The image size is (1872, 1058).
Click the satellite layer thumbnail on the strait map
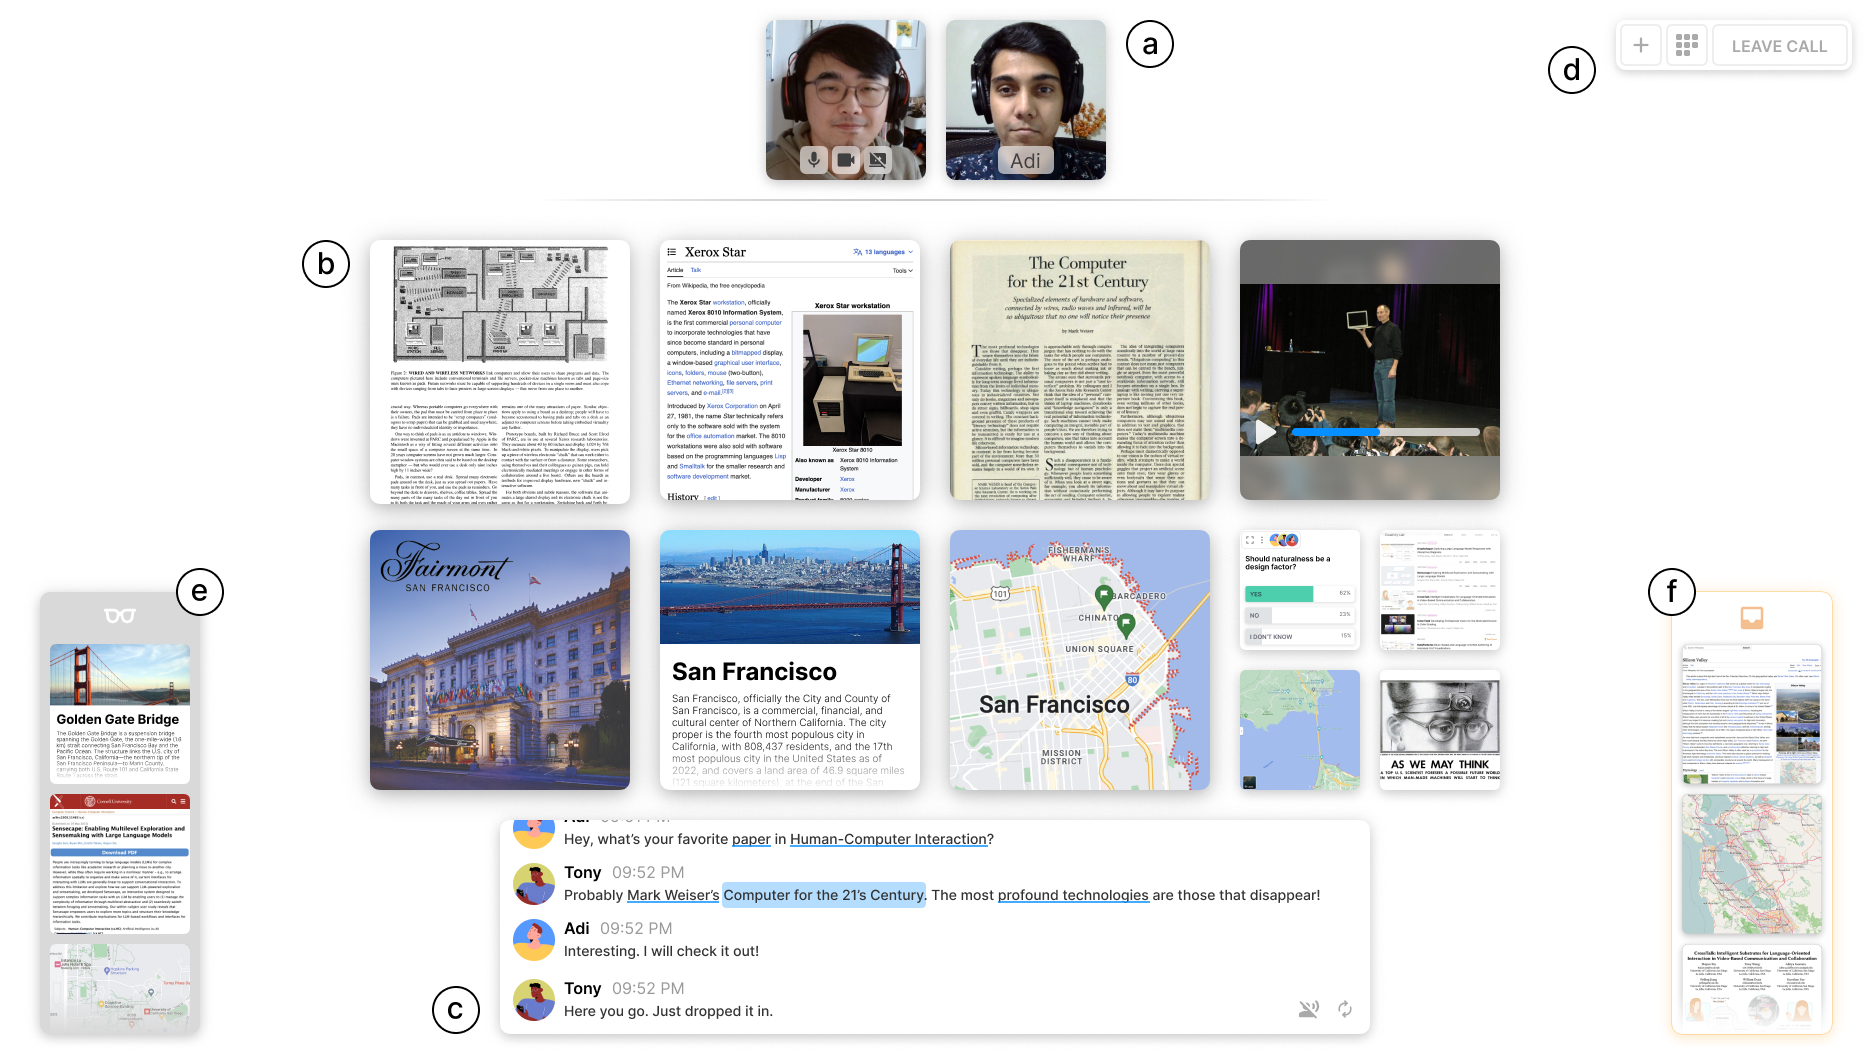[x=1249, y=782]
